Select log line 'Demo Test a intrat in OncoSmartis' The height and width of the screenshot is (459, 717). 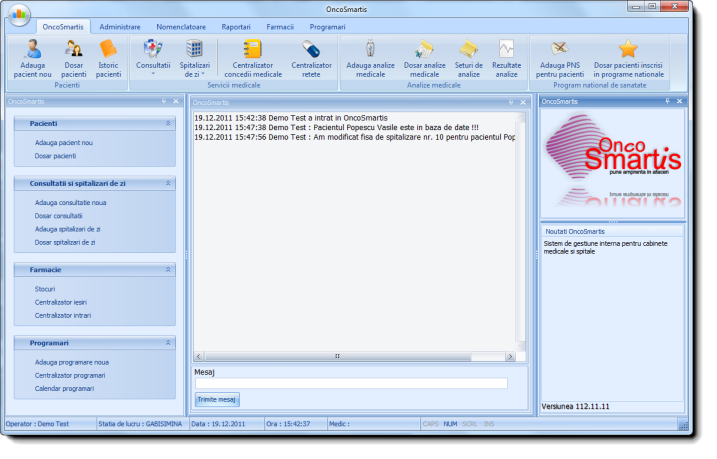[x=291, y=118]
